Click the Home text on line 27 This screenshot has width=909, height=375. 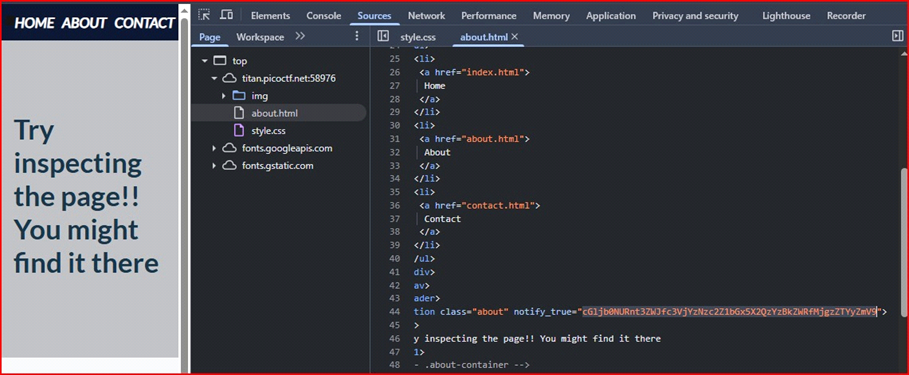coord(435,86)
